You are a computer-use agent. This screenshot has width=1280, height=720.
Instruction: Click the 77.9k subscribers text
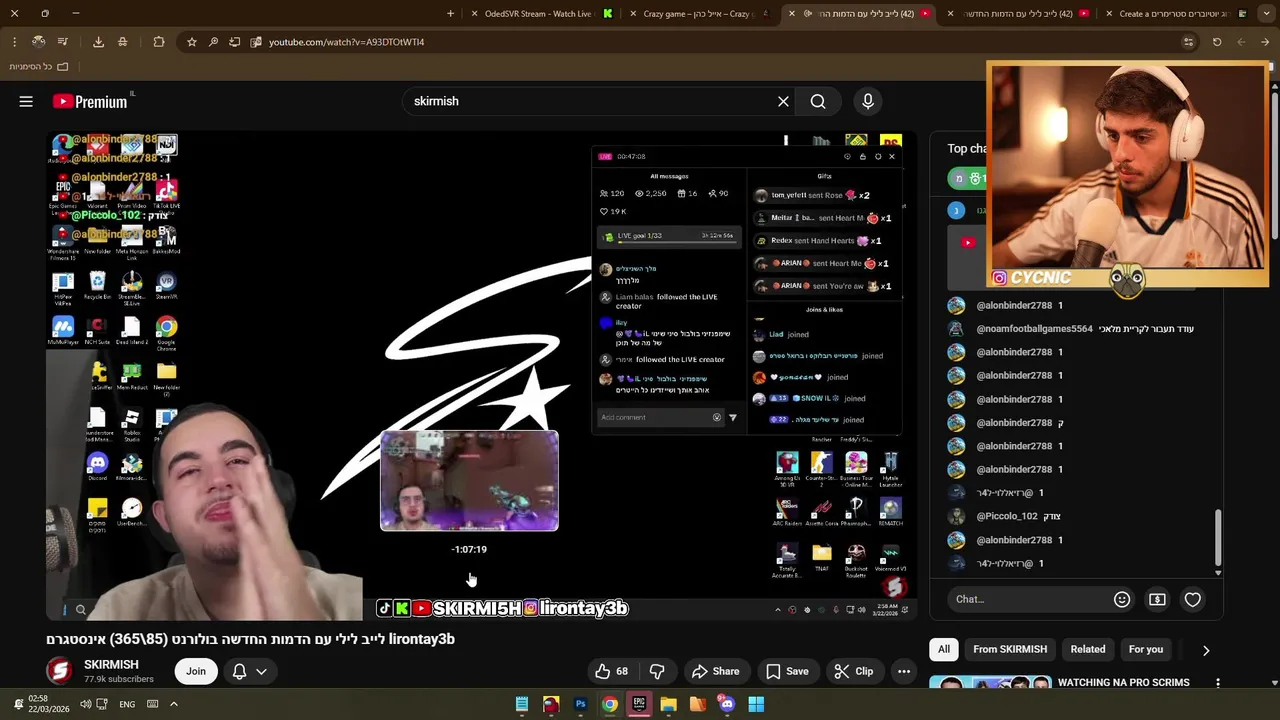click(x=119, y=679)
